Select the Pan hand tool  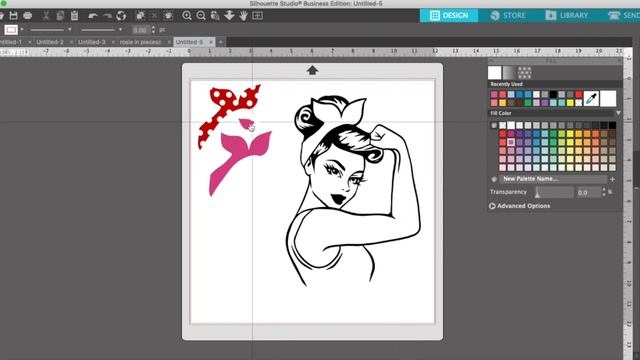click(x=244, y=16)
